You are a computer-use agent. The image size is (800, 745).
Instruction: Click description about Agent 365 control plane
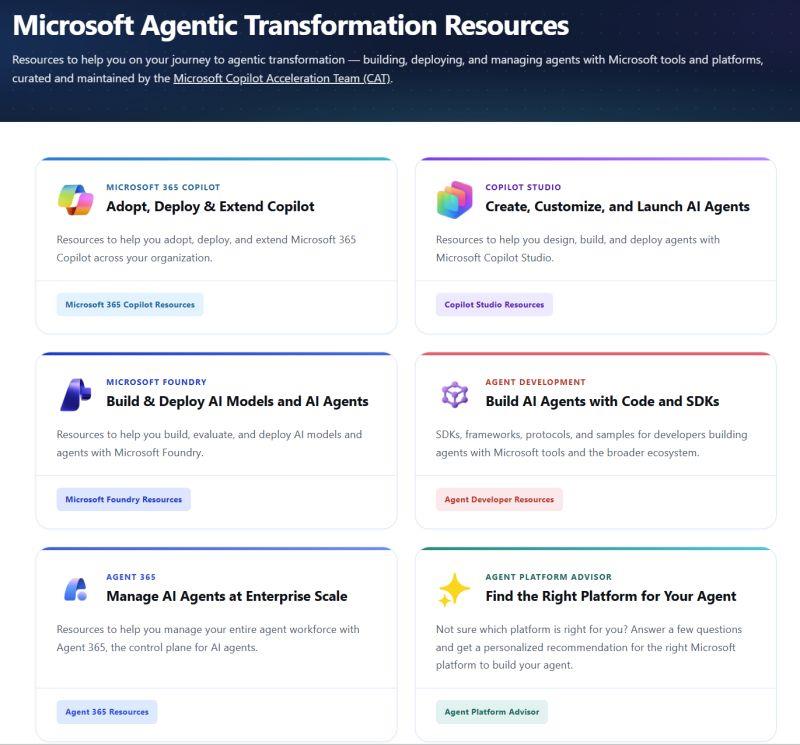click(208, 638)
